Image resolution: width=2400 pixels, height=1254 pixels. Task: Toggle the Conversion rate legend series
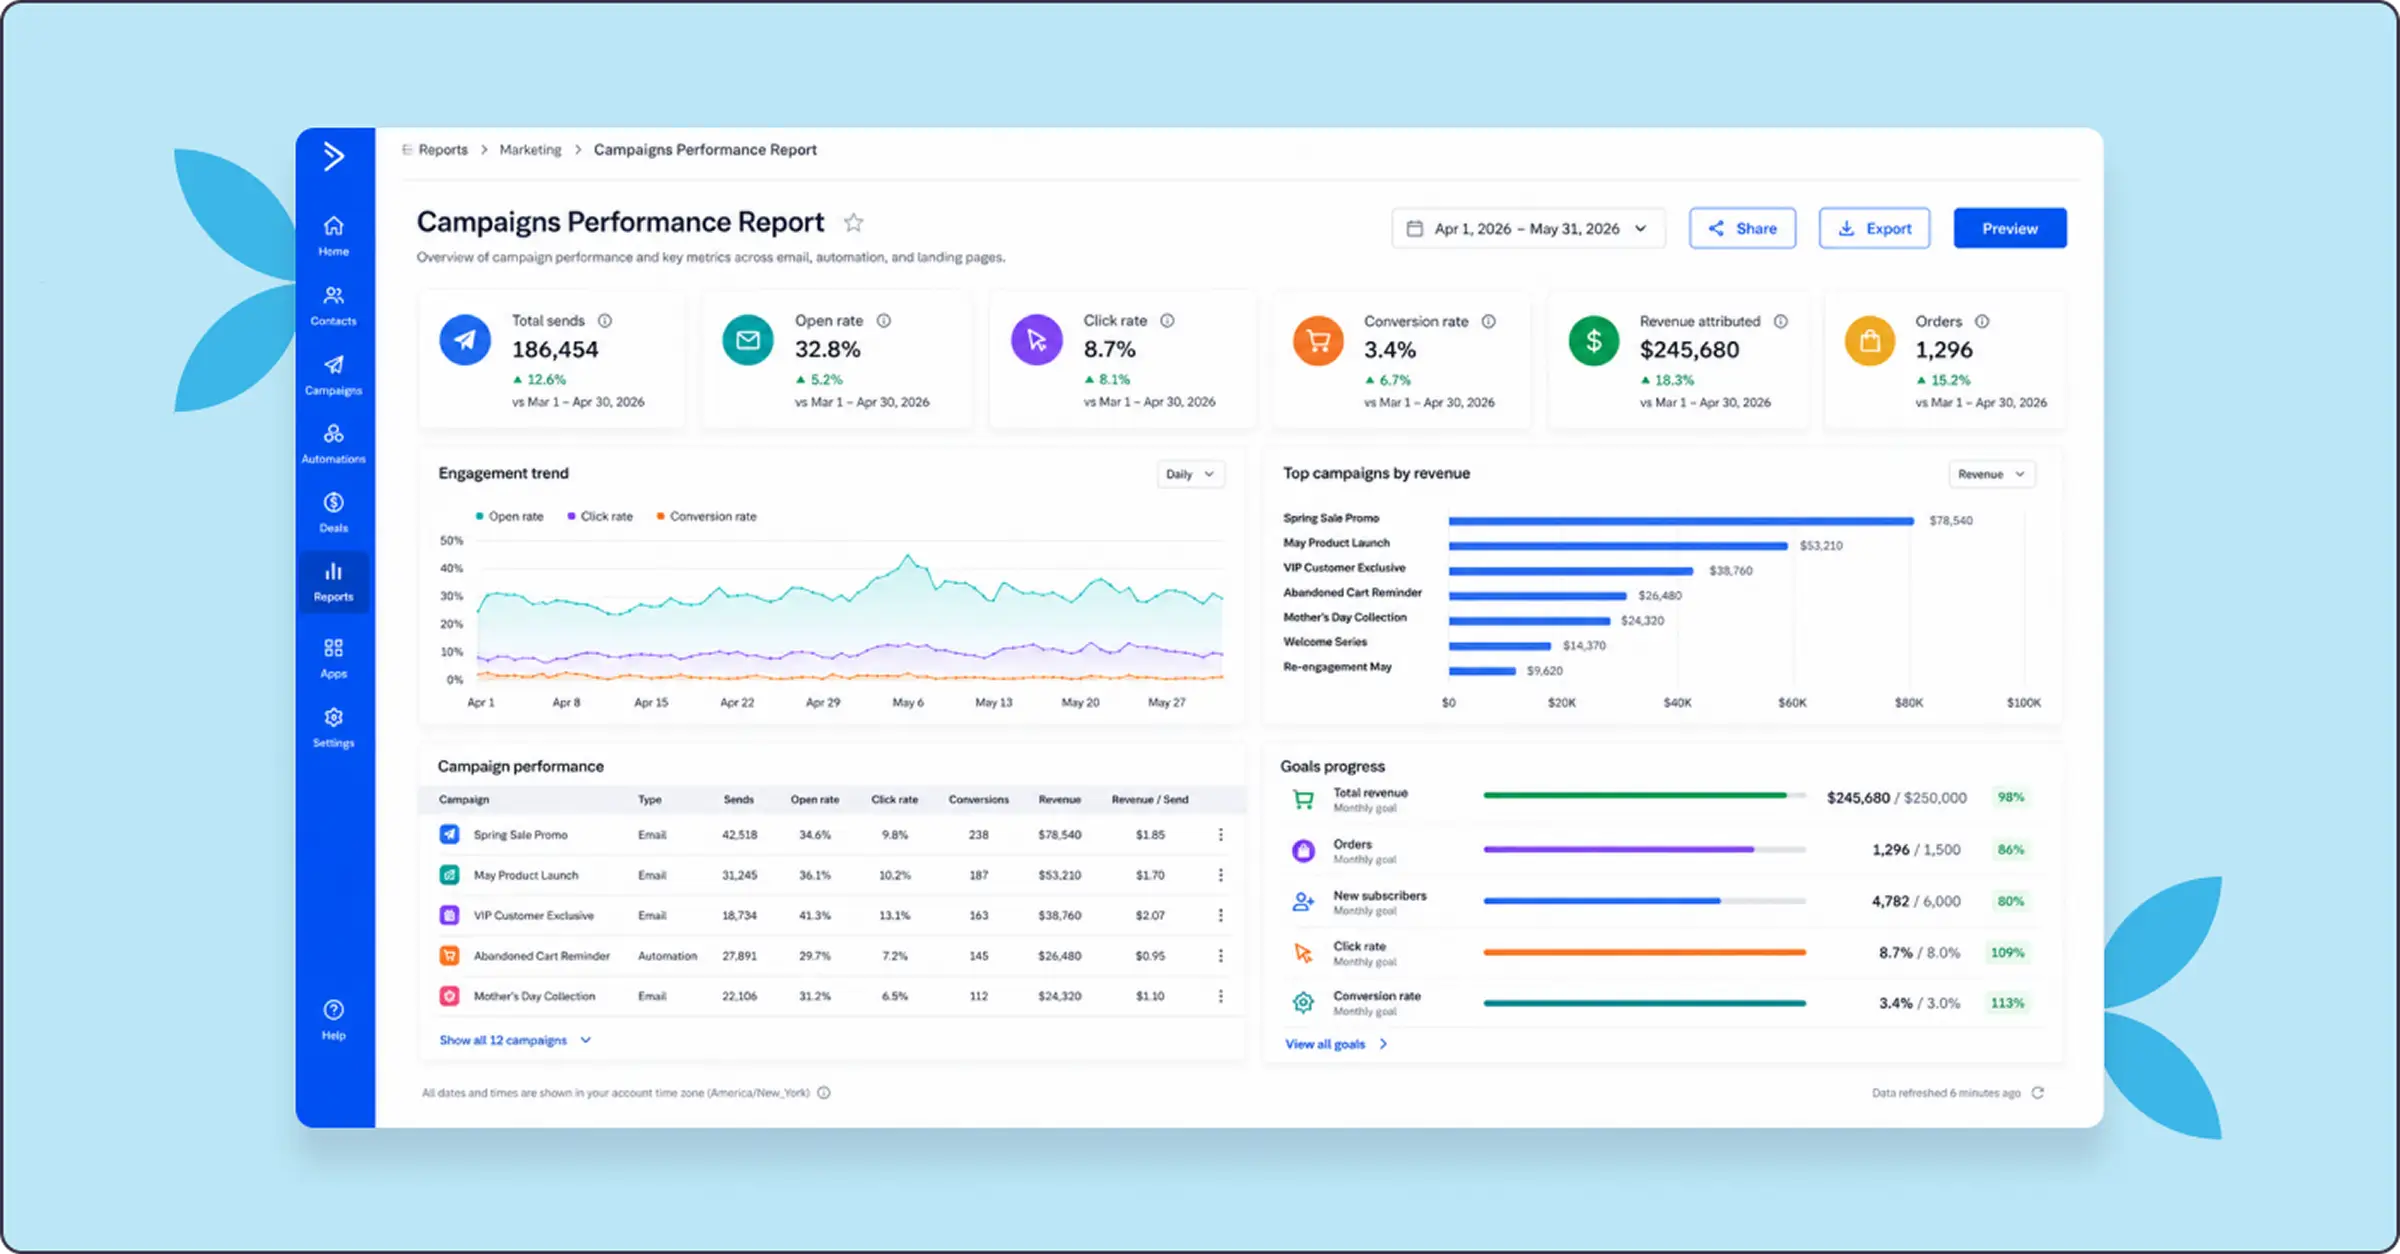(x=706, y=517)
